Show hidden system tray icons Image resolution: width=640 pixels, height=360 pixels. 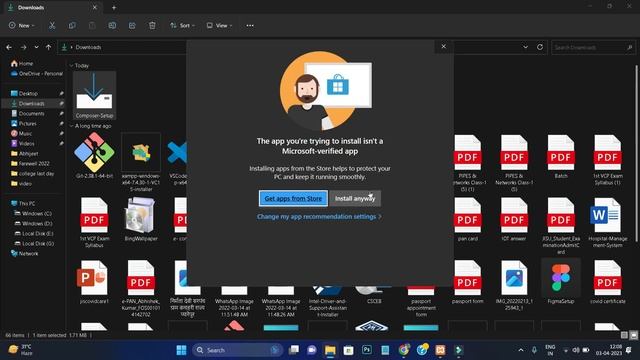click(x=521, y=350)
